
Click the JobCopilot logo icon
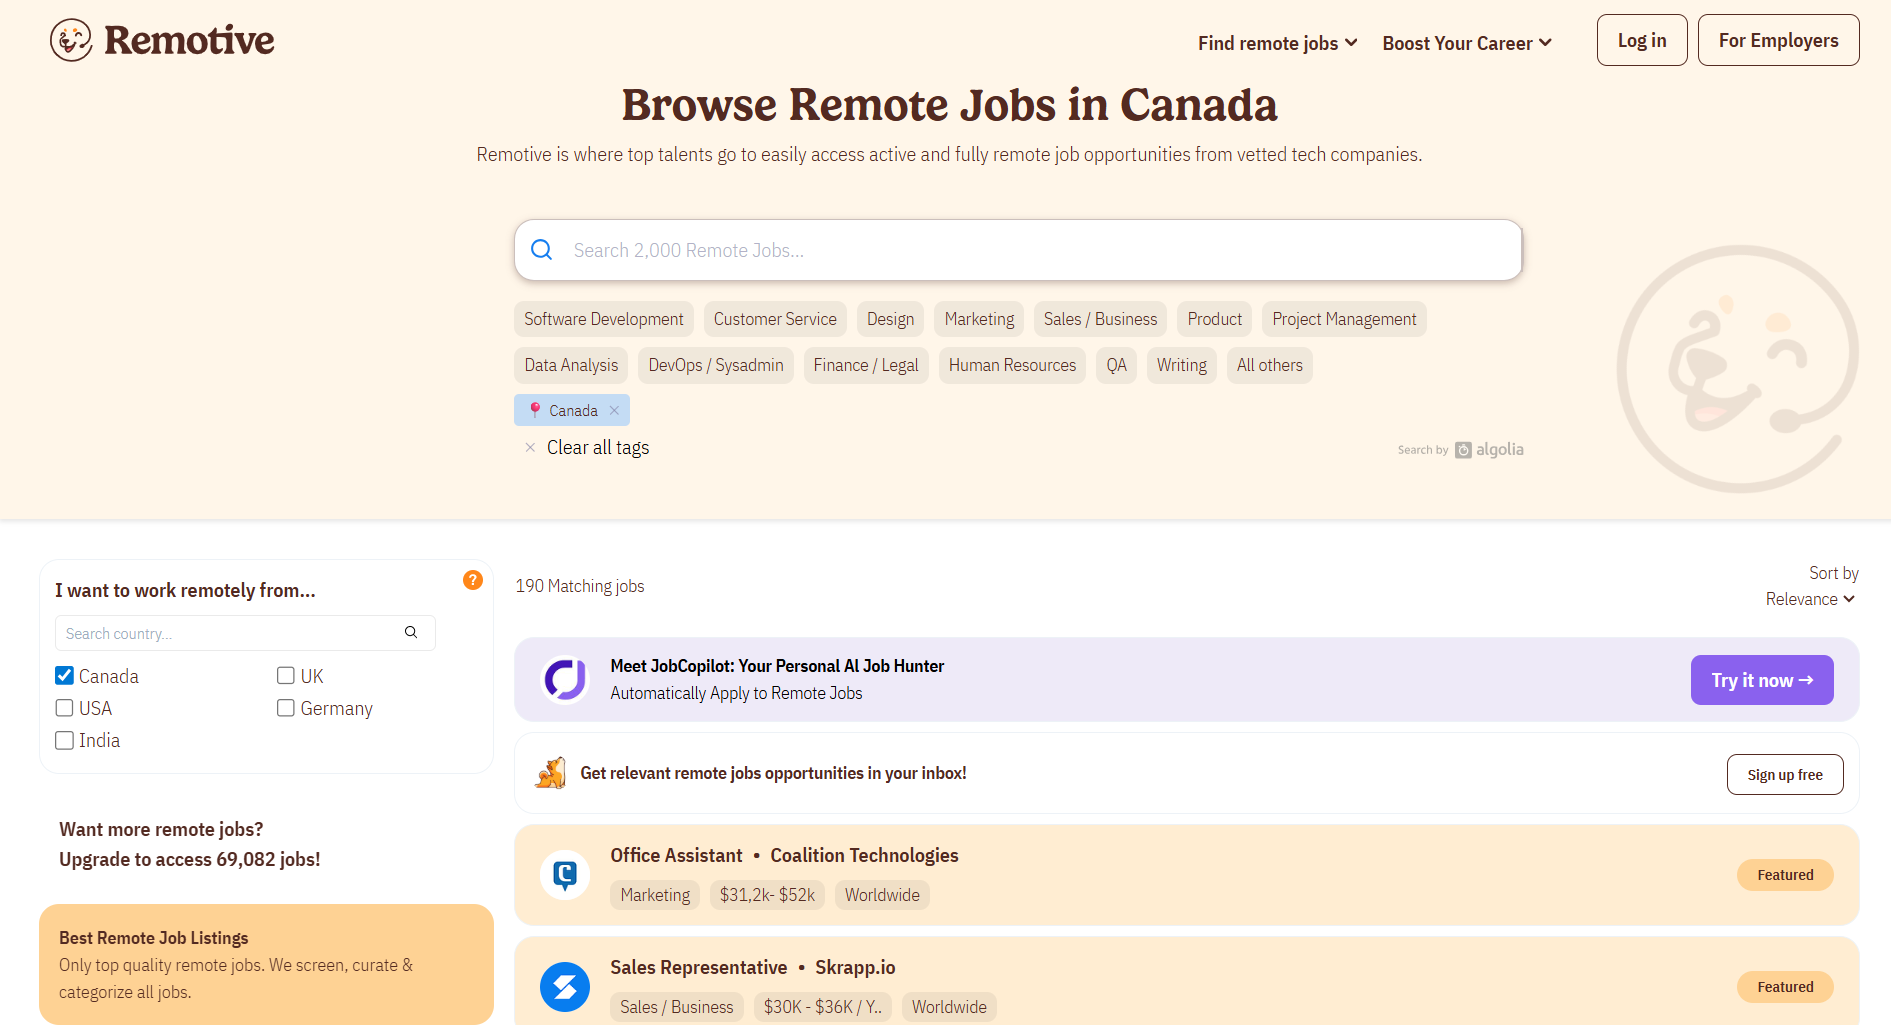565,680
